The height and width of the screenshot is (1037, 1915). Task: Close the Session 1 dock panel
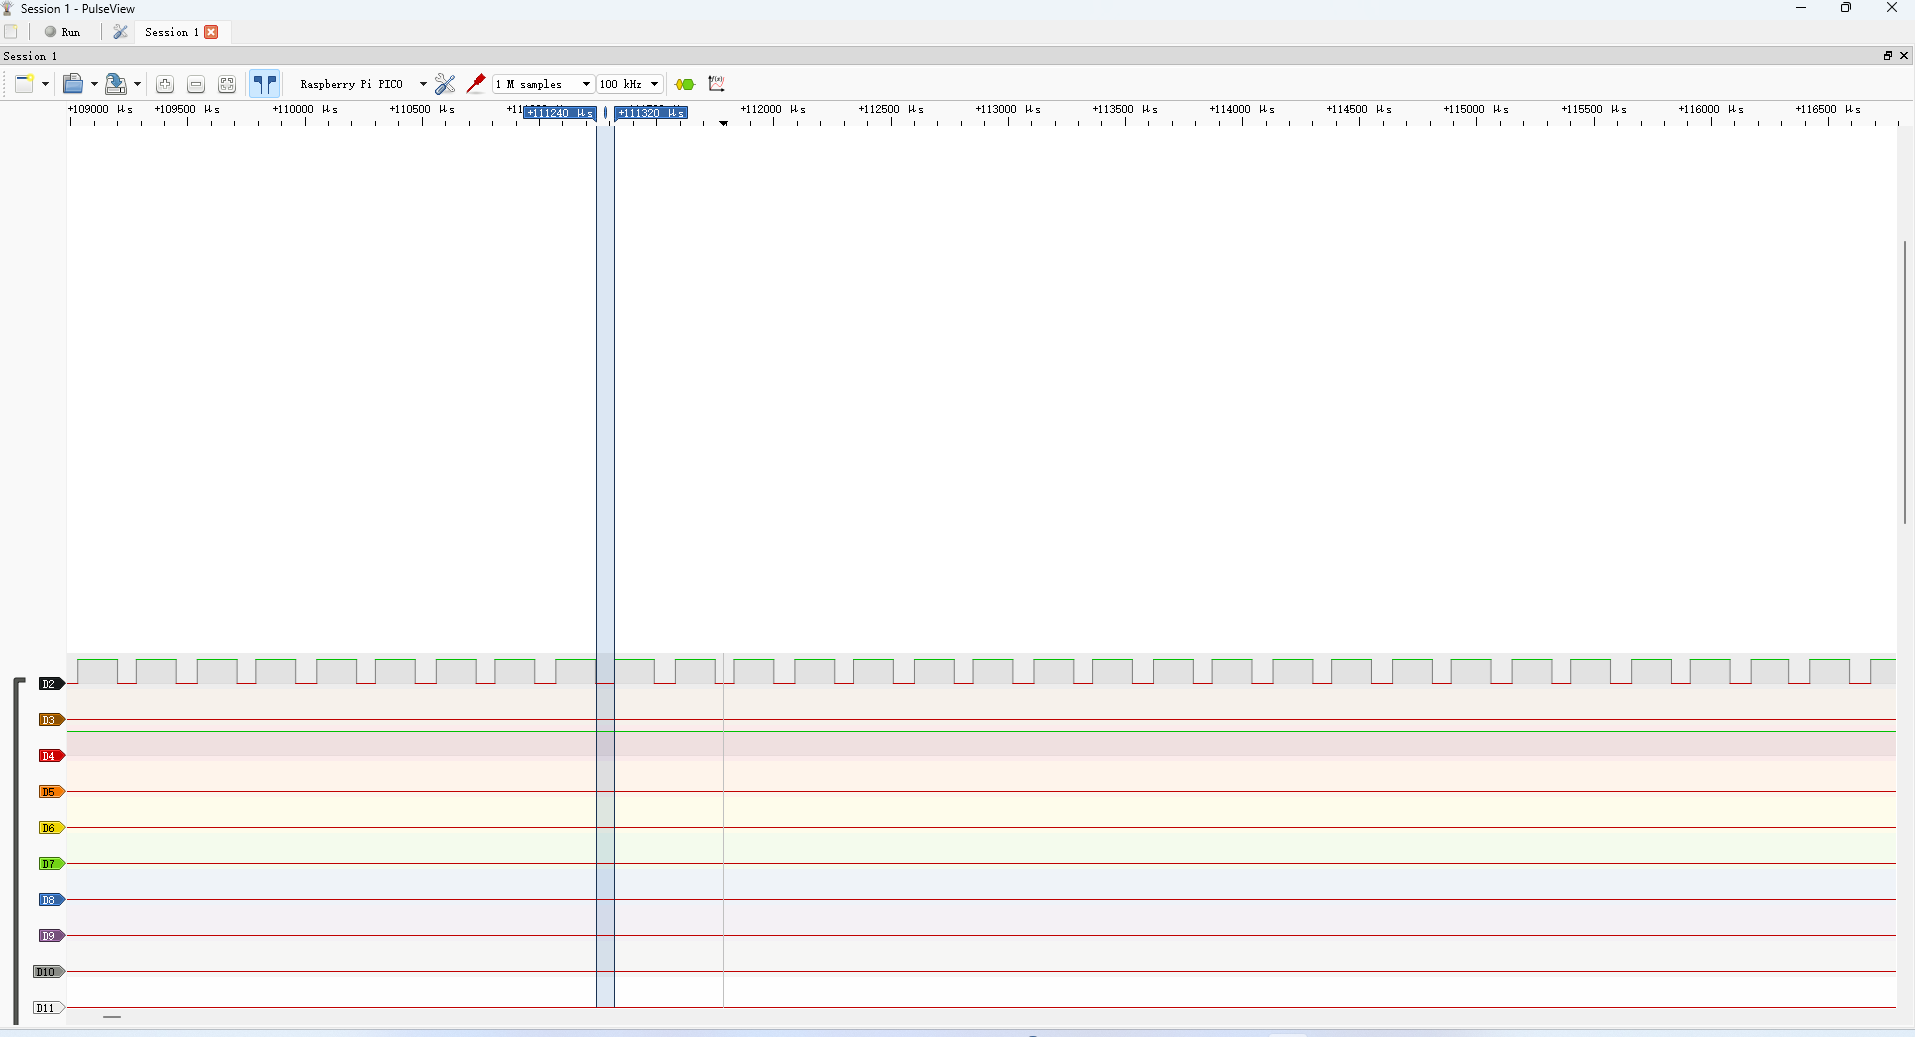(x=1904, y=56)
